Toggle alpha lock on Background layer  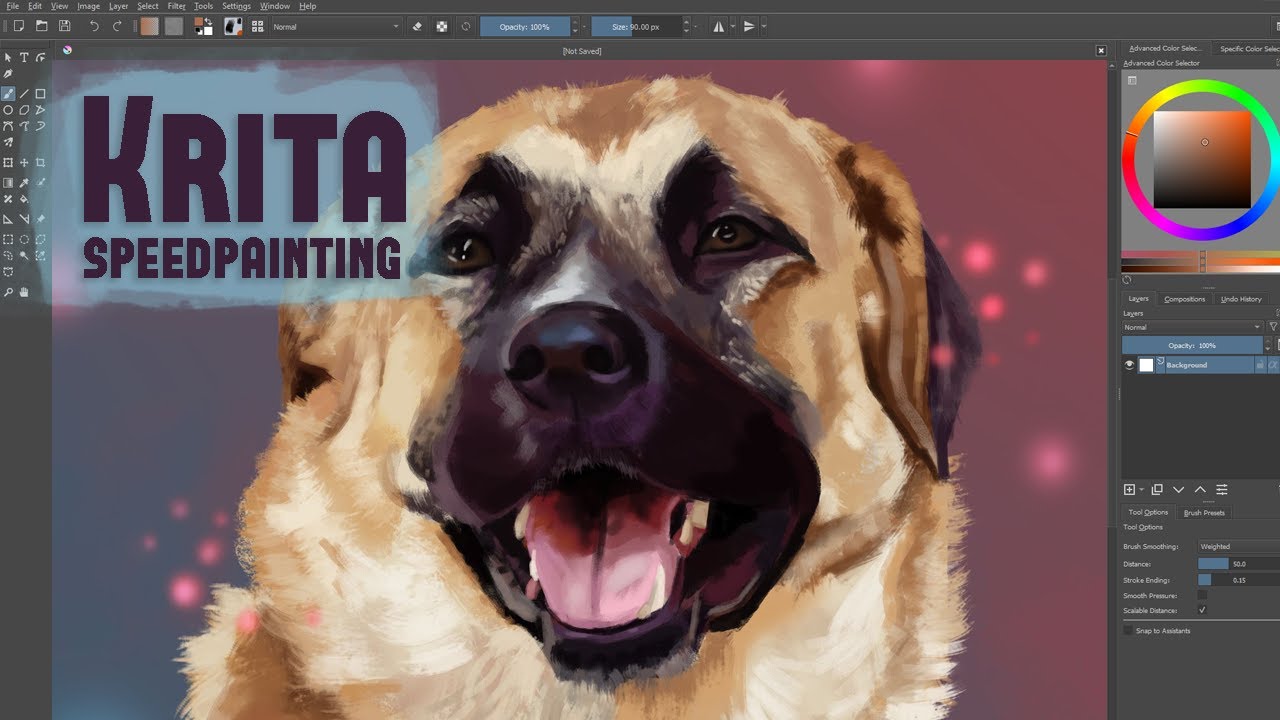pos(1273,365)
